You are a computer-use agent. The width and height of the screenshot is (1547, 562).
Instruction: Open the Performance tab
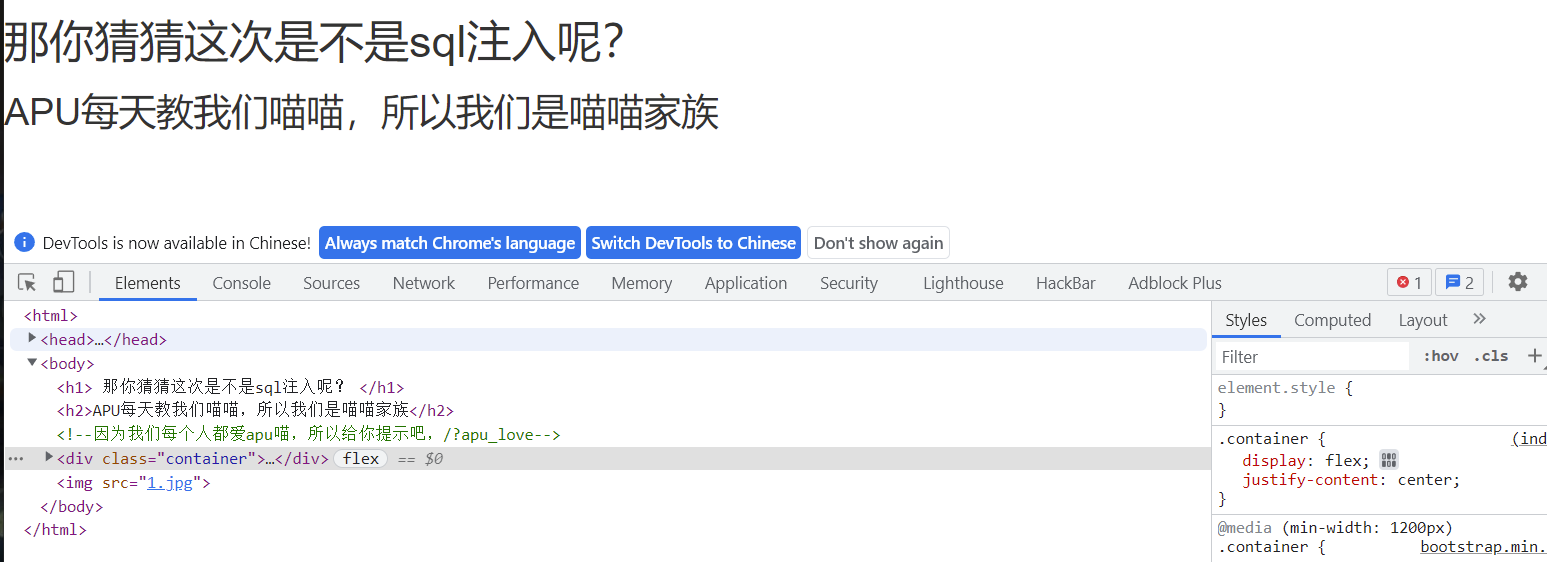[x=534, y=283]
